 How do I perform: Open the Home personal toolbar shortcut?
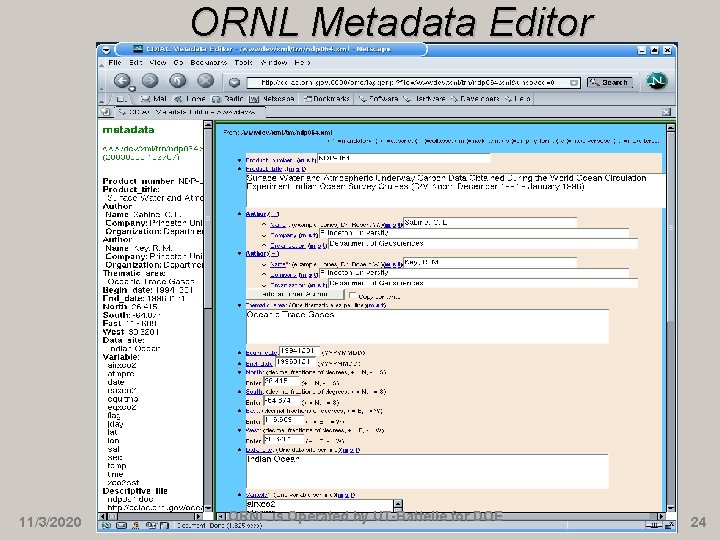pos(190,99)
